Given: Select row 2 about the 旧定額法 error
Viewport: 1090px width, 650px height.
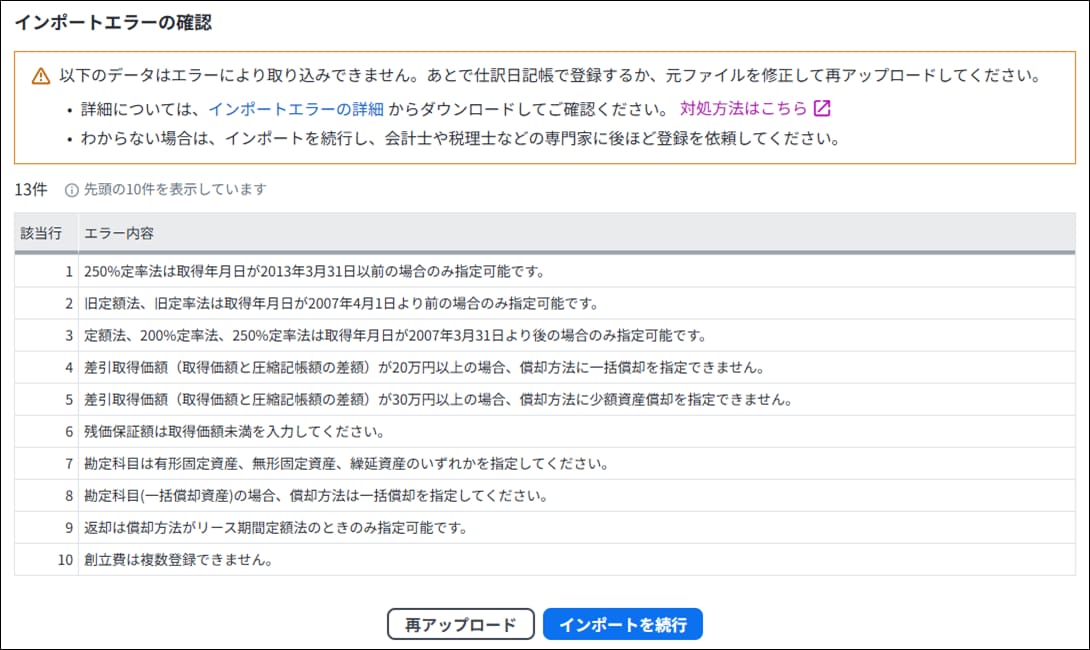Looking at the screenshot, I should (545, 303).
